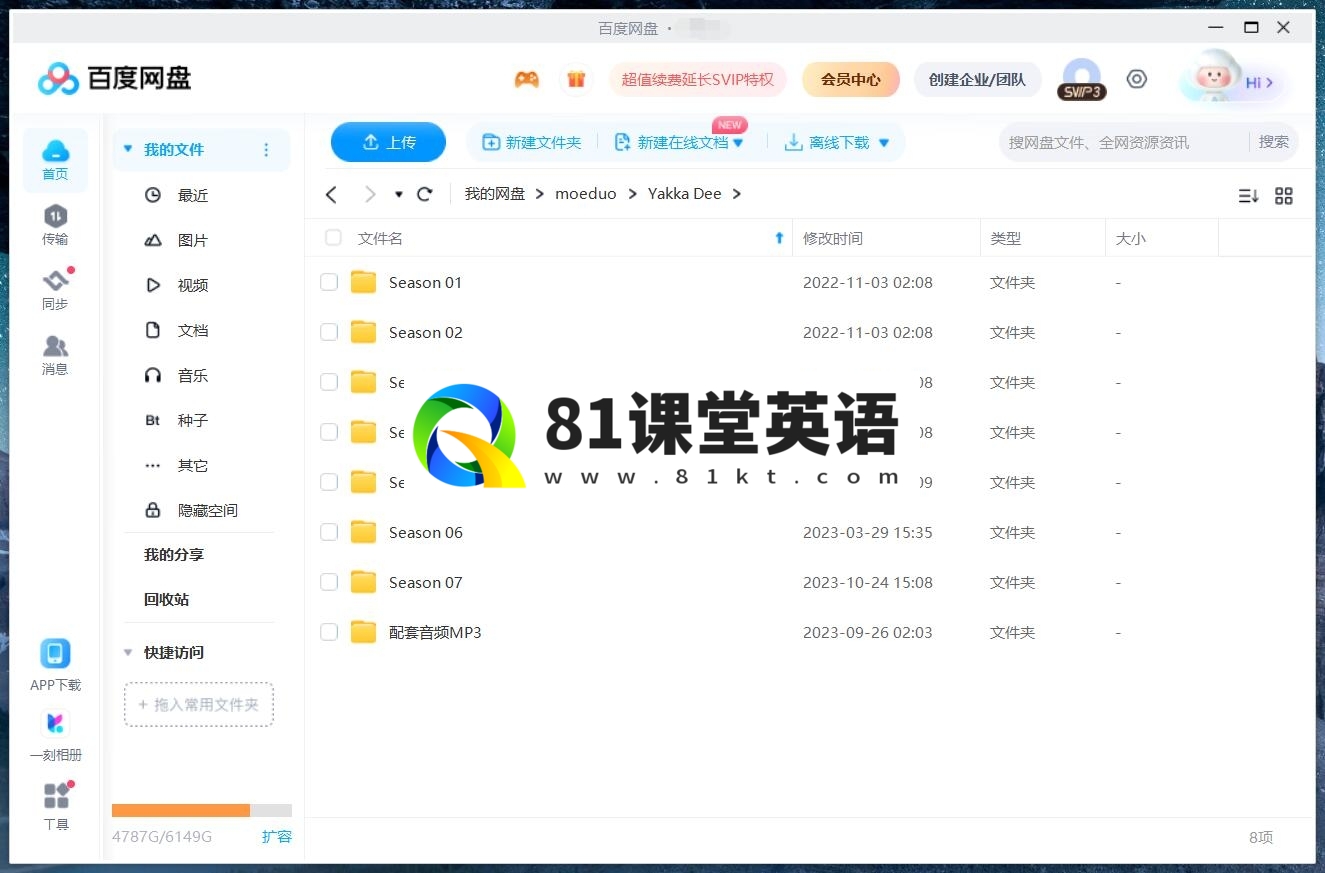
Task: Go back with the left arrow
Action: click(332, 194)
